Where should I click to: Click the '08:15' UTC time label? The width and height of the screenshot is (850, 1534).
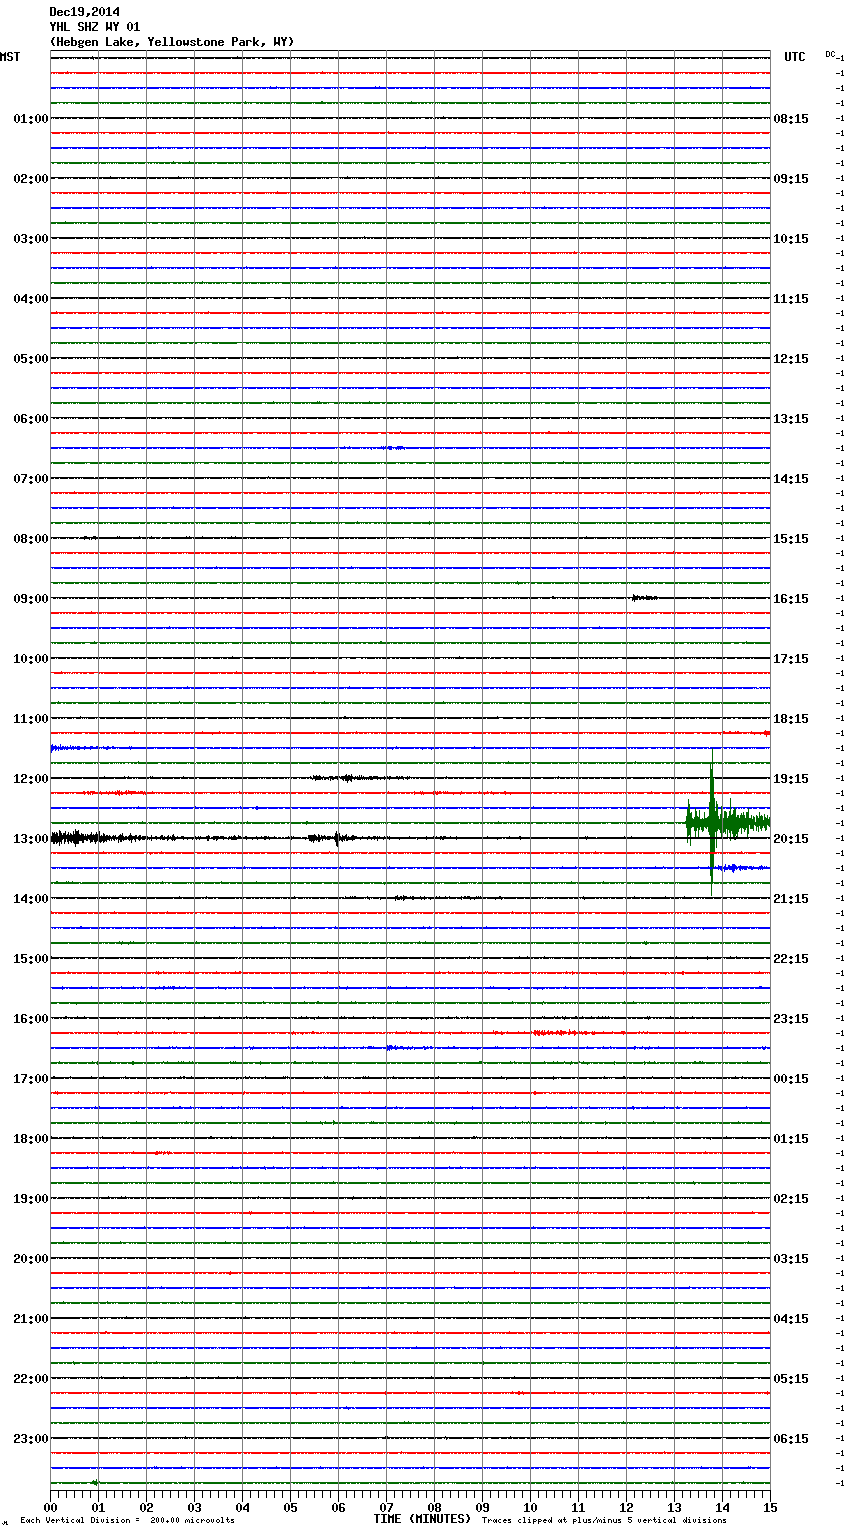pos(791,119)
